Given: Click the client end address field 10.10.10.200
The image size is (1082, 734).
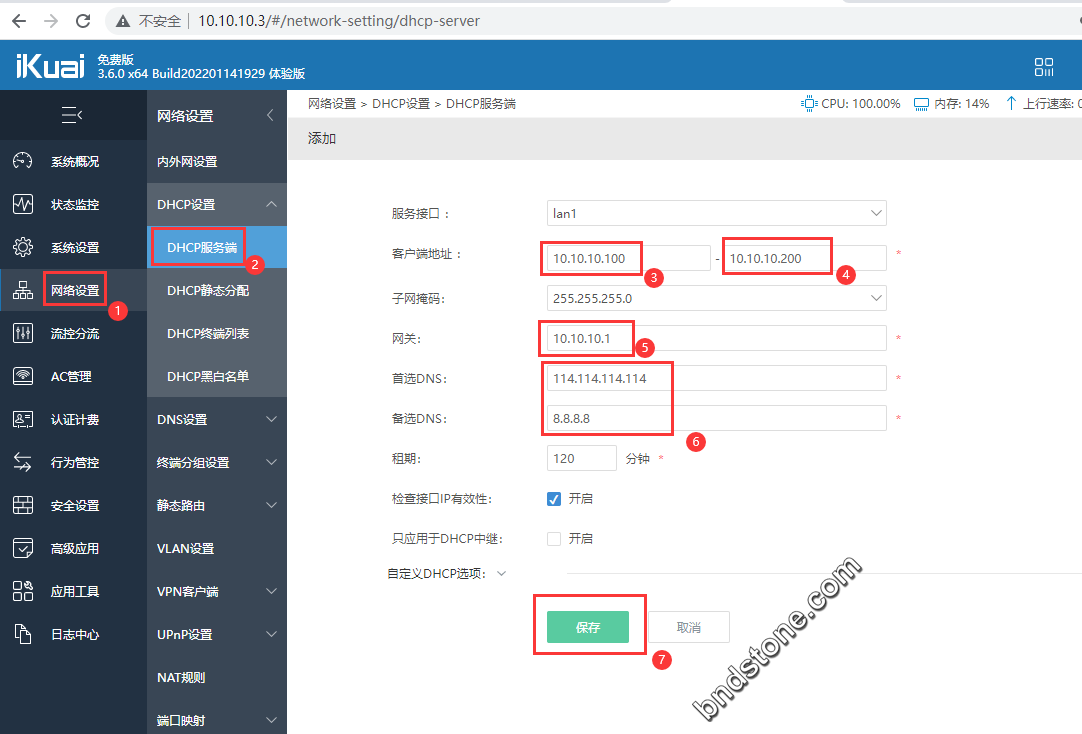Looking at the screenshot, I should (x=805, y=258).
